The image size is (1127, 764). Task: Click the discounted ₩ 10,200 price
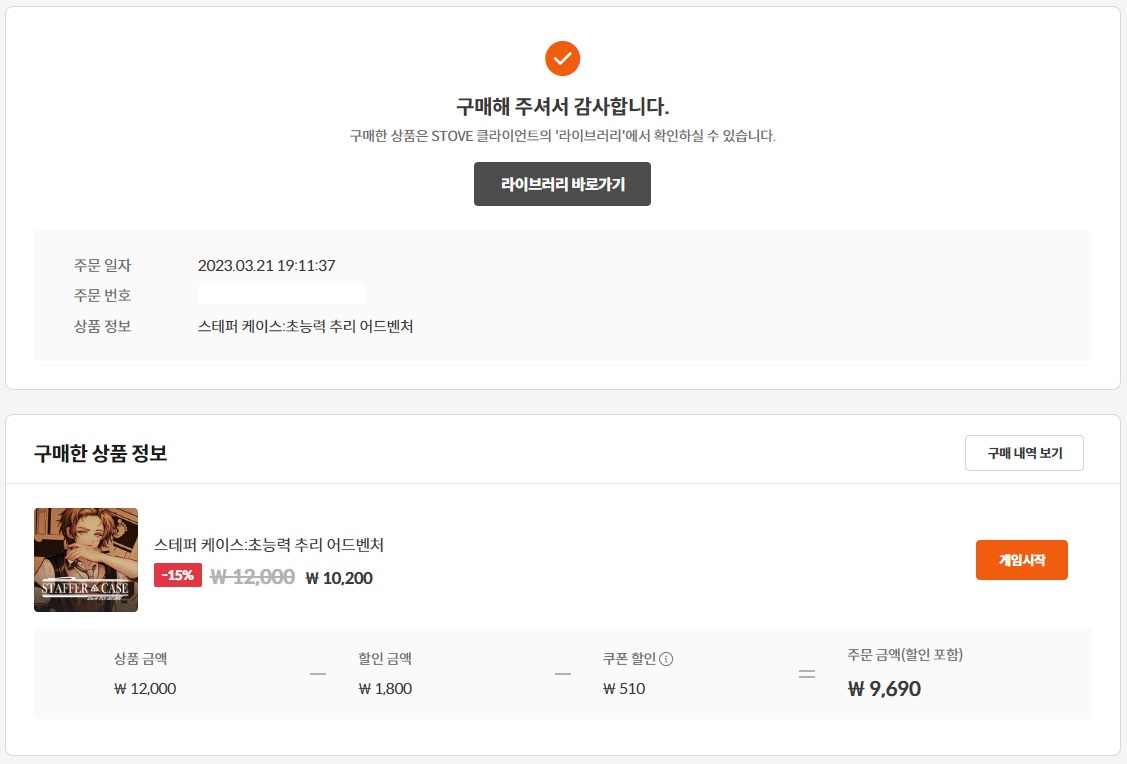(x=339, y=577)
